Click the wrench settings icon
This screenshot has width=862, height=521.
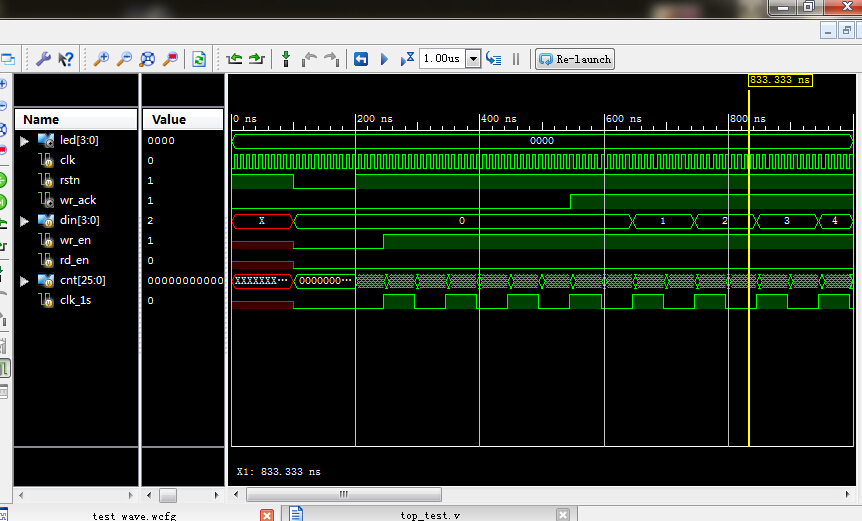click(x=43, y=59)
